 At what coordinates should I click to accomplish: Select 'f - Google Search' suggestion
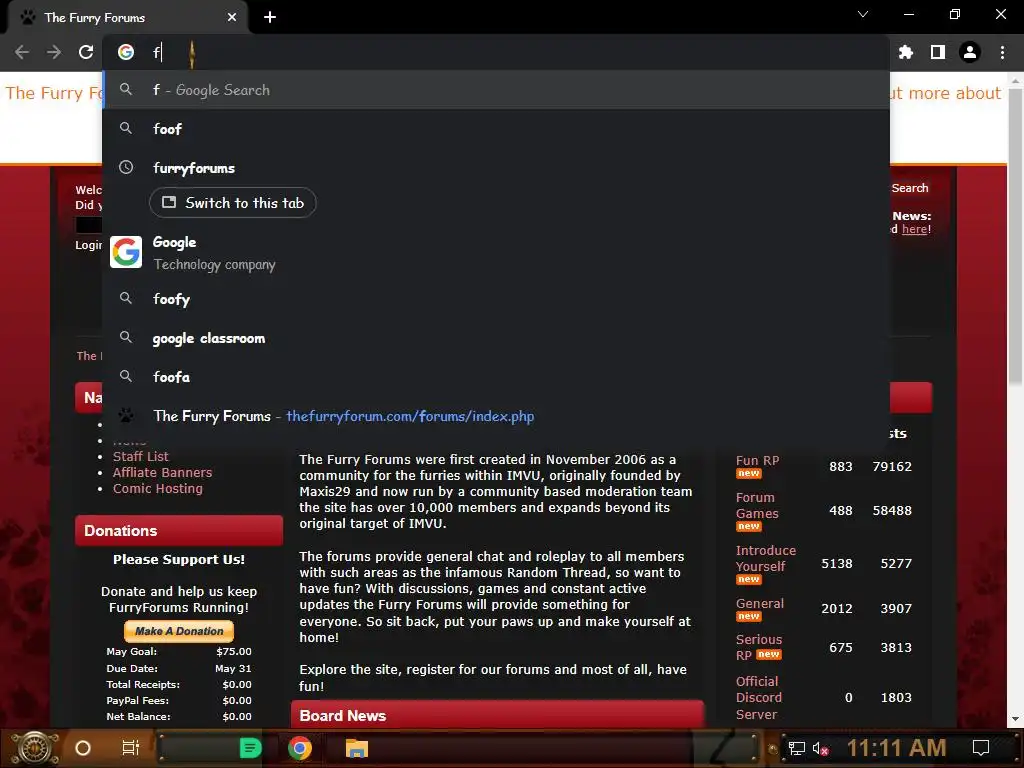496,90
